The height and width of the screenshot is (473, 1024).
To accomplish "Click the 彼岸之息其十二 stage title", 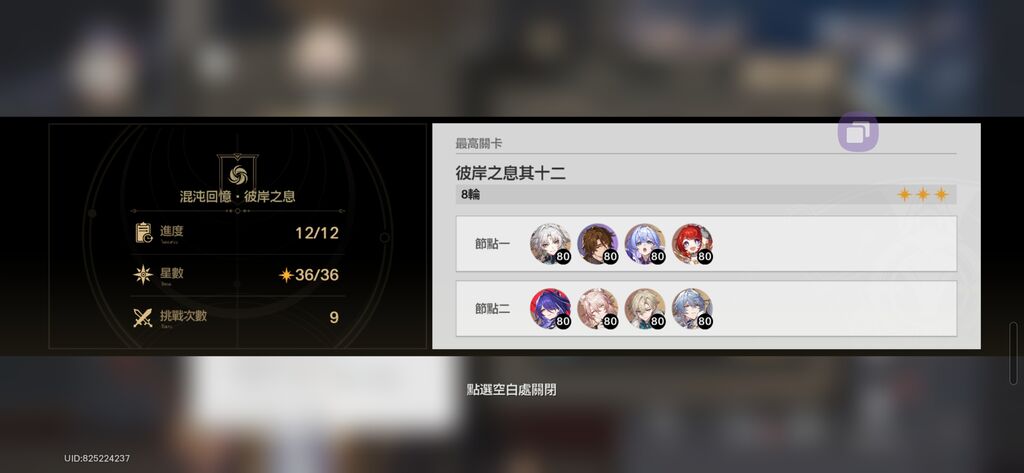I will coord(510,173).
